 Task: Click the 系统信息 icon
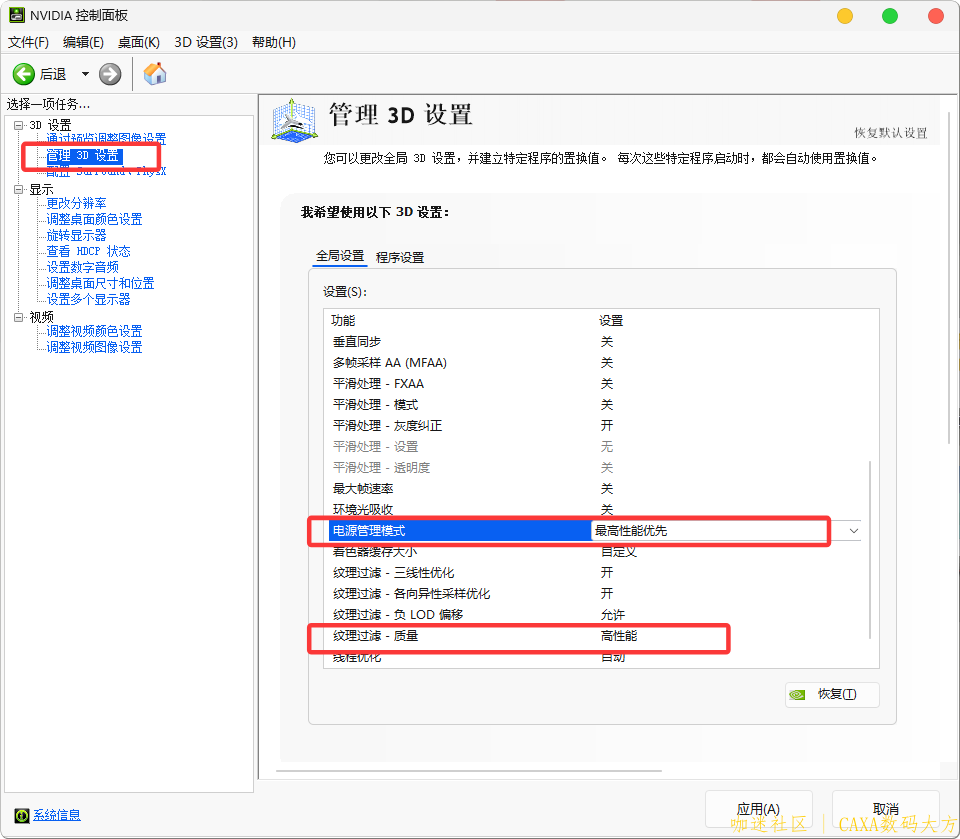pos(21,815)
